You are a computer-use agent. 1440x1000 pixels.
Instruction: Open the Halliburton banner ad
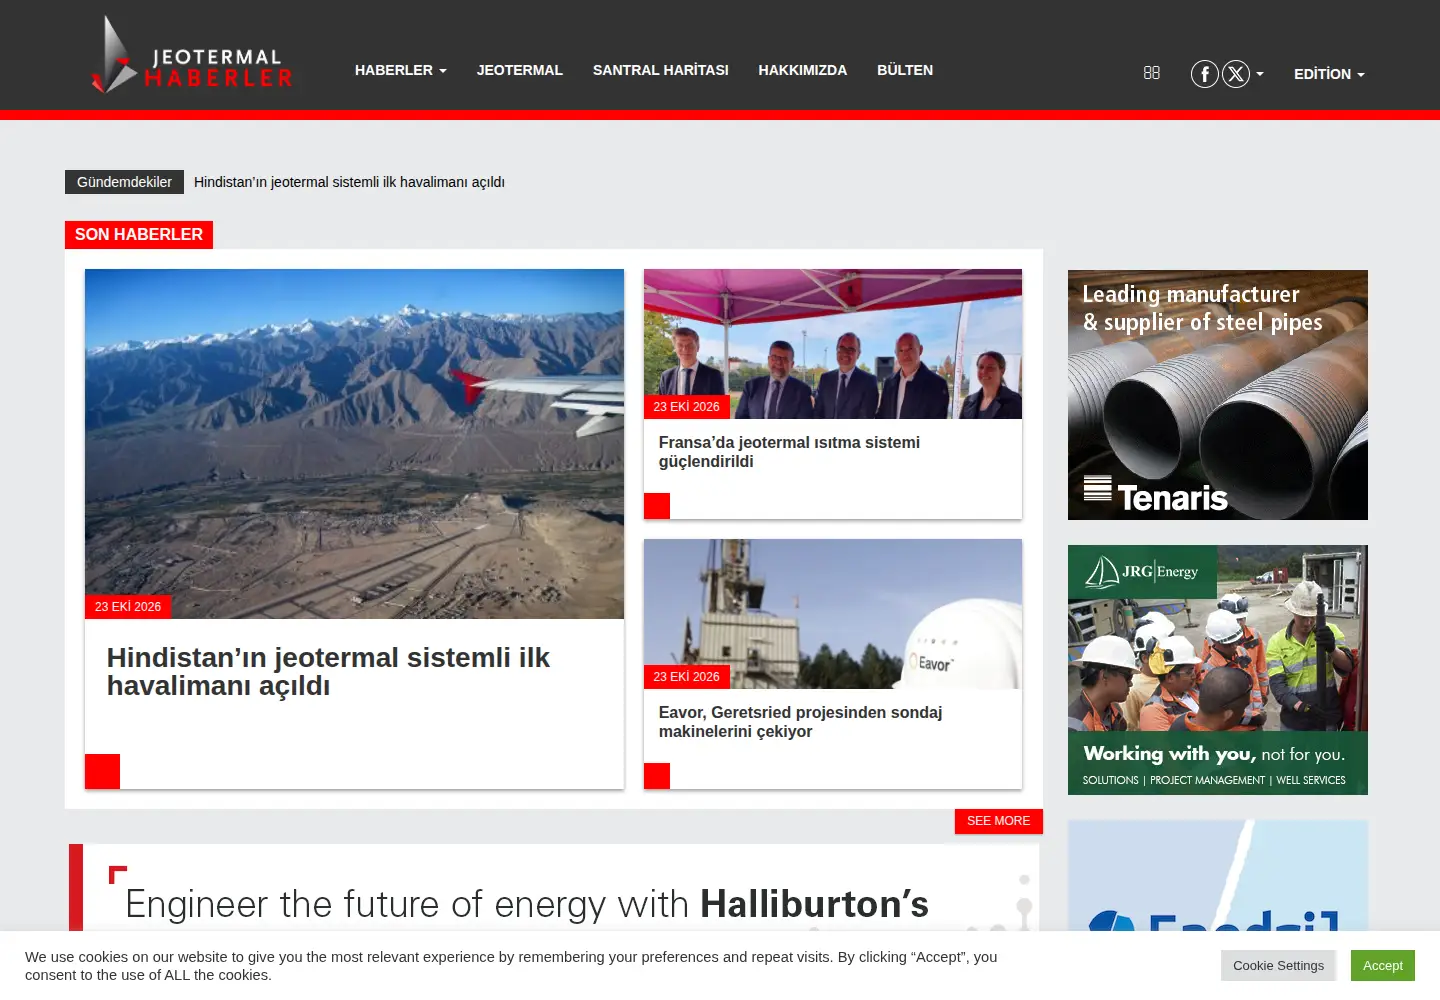(x=554, y=888)
